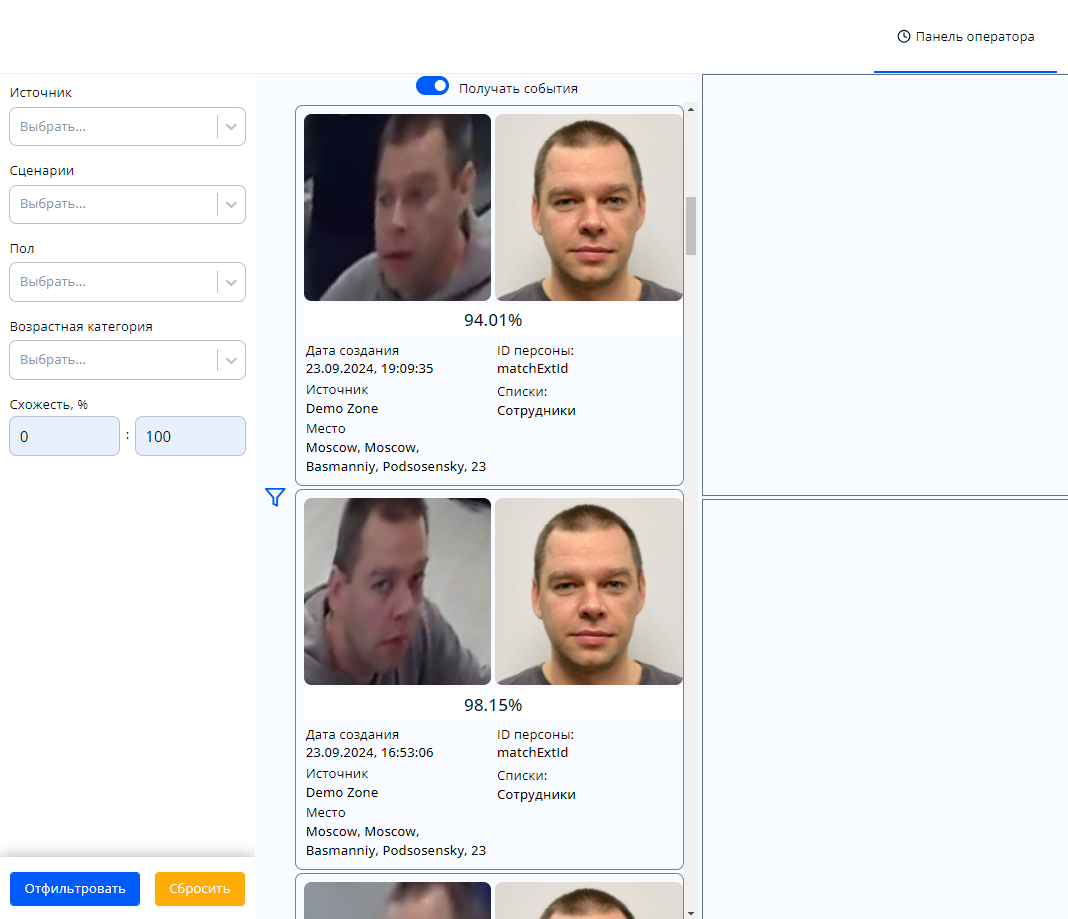The height and width of the screenshot is (919, 1068).
Task: Click the minimum similarity field showing 0
Action: tap(65, 436)
